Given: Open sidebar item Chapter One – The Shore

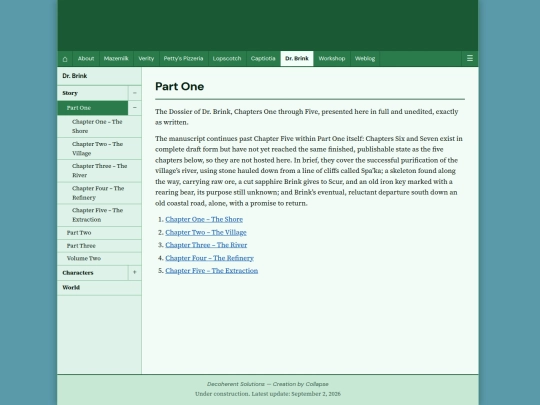Looking at the screenshot, I should coord(99,126).
